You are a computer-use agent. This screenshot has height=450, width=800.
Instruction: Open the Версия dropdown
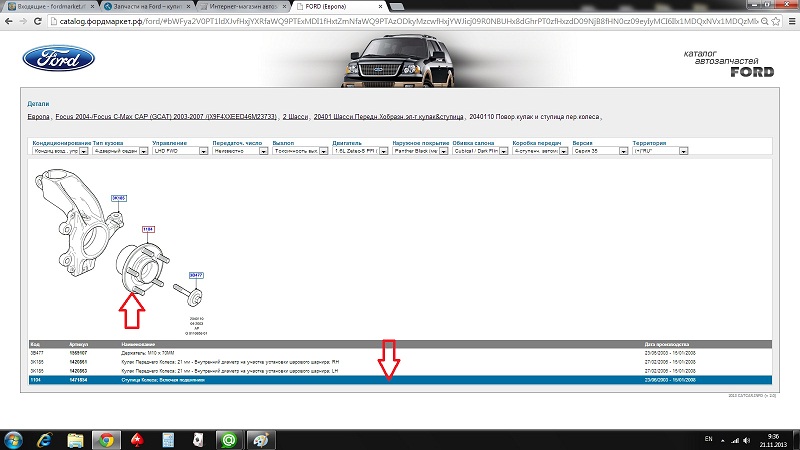pyautogui.click(x=601, y=151)
